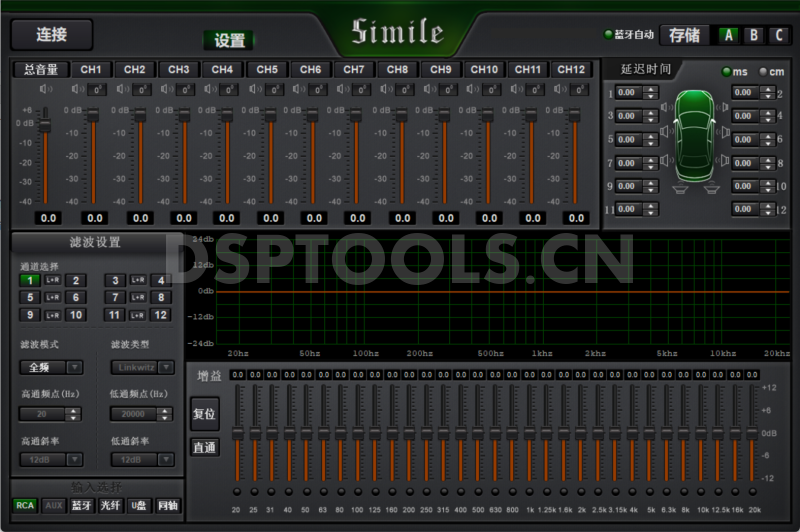
Task: Click the left subwoofer icon below car
Action: 680,189
